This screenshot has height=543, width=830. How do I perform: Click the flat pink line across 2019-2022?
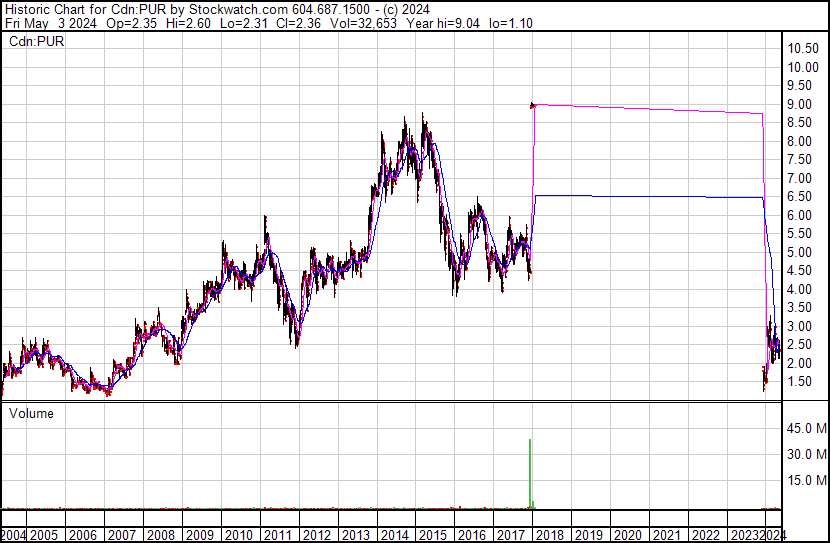pos(650,108)
